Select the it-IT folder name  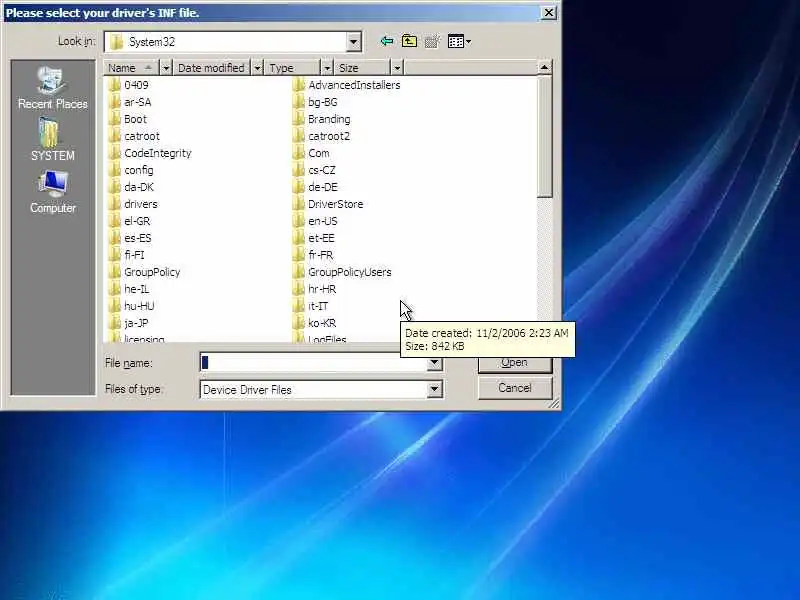pos(318,306)
